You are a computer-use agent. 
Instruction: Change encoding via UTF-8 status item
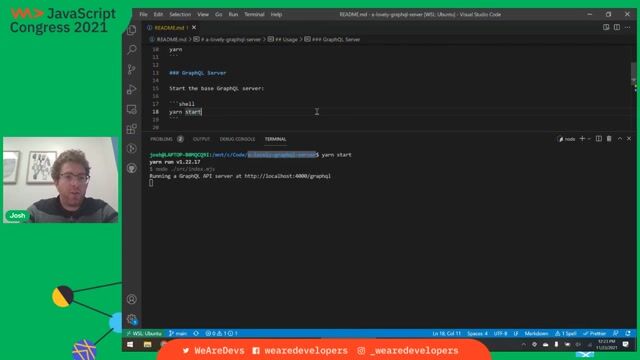point(500,333)
